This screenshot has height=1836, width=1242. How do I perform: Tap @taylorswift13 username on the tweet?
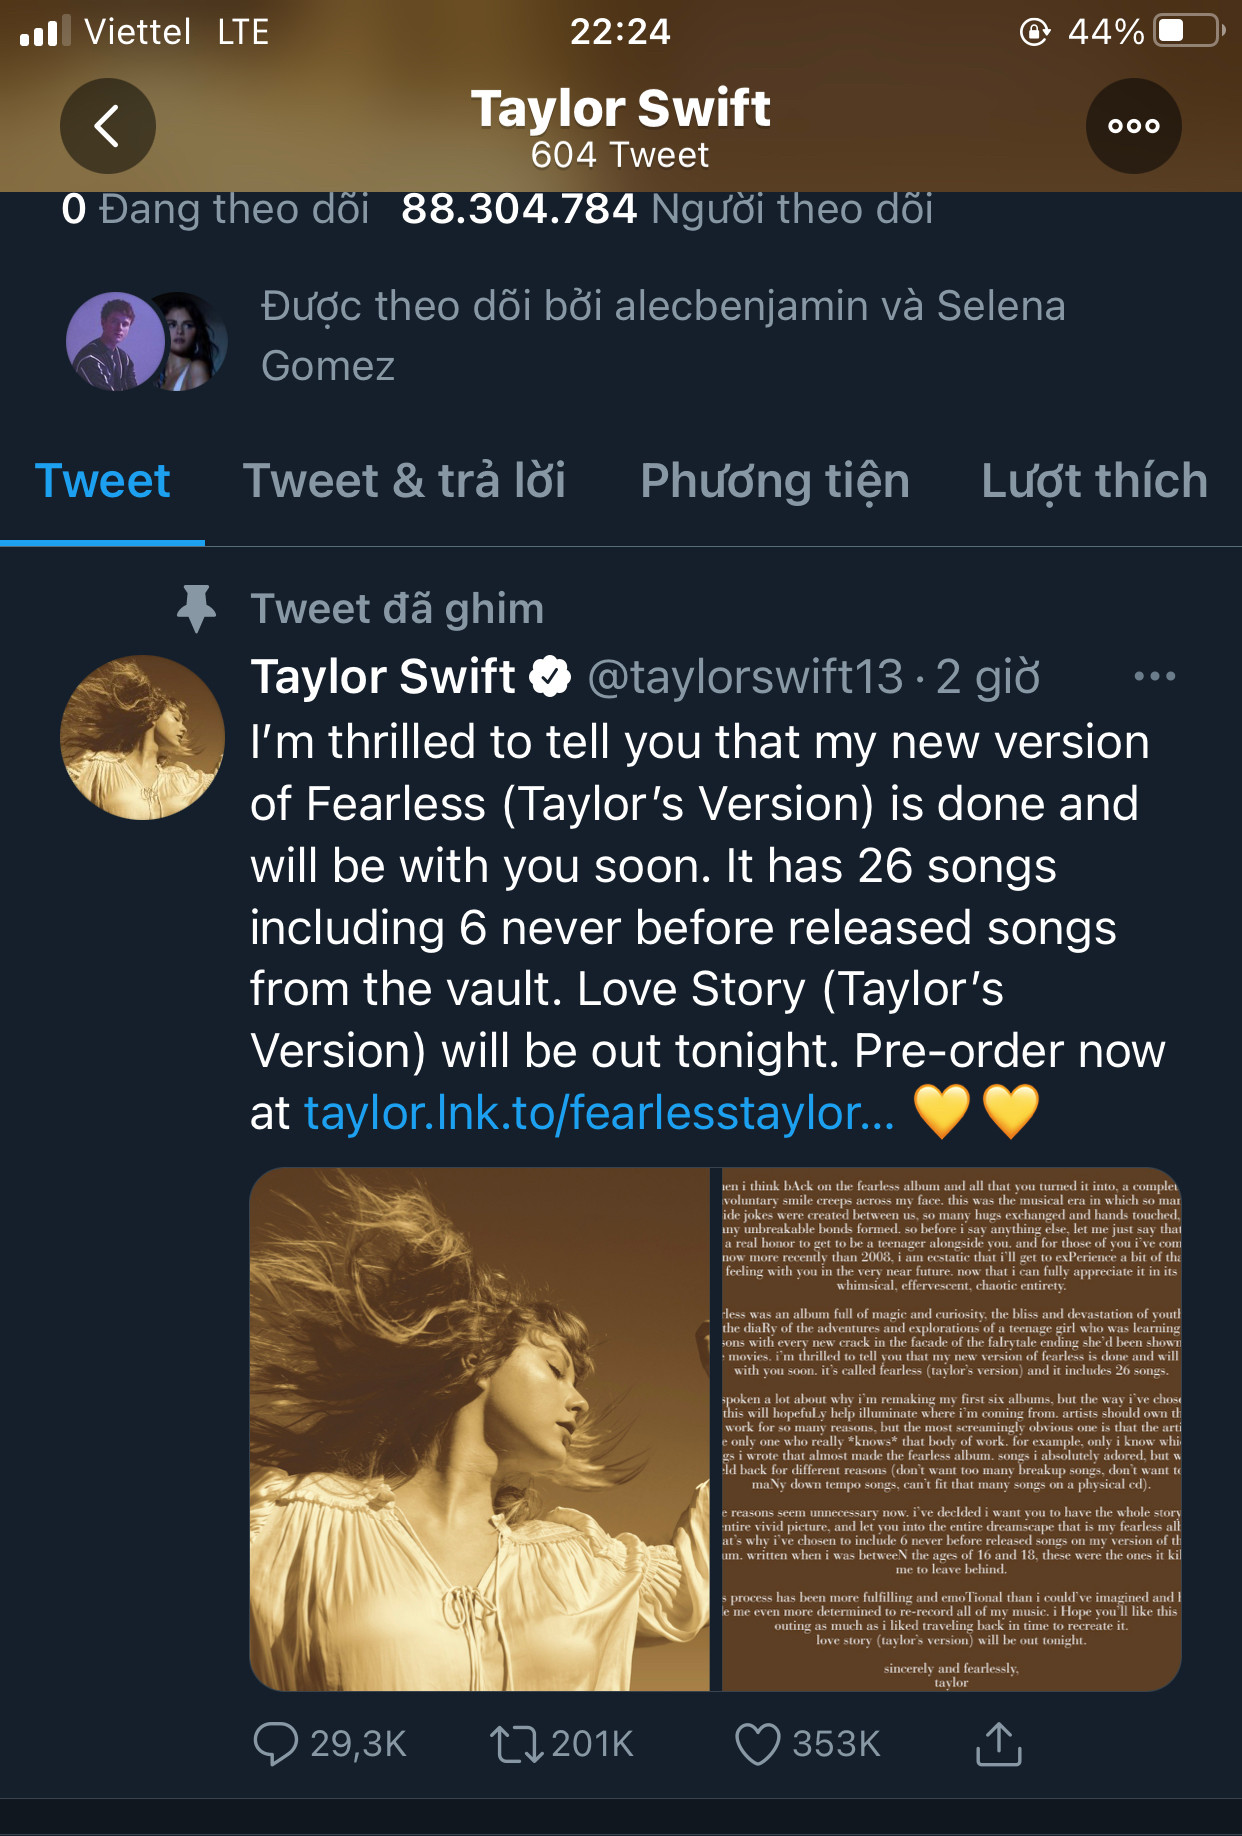click(742, 676)
